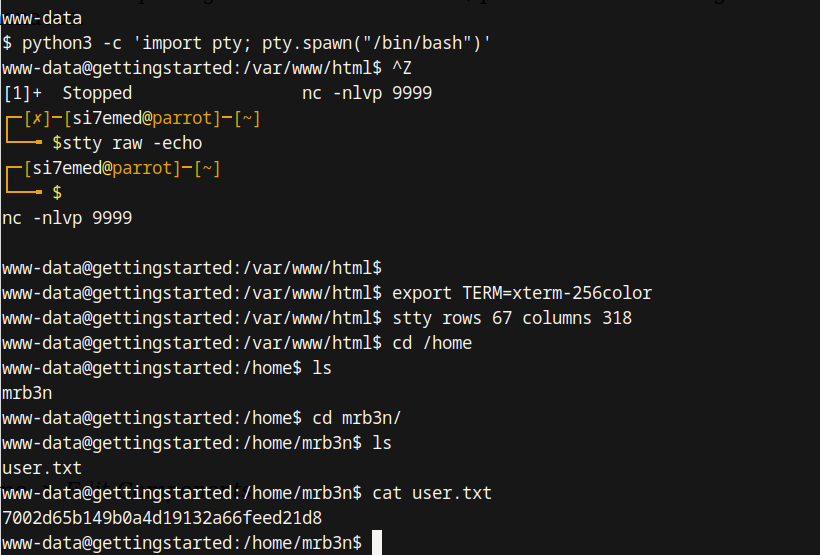The width and height of the screenshot is (820, 555).
Task: Click the 'cd /home' command text
Action: [x=431, y=343]
